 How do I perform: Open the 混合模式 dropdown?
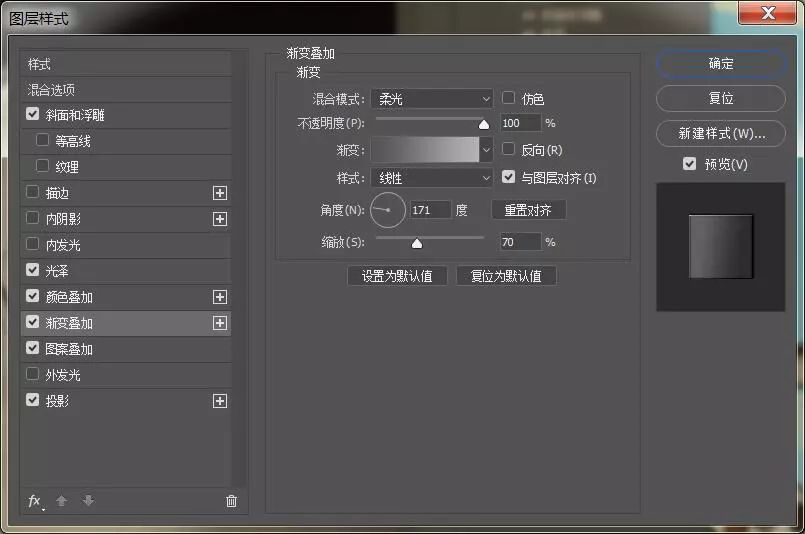point(431,99)
